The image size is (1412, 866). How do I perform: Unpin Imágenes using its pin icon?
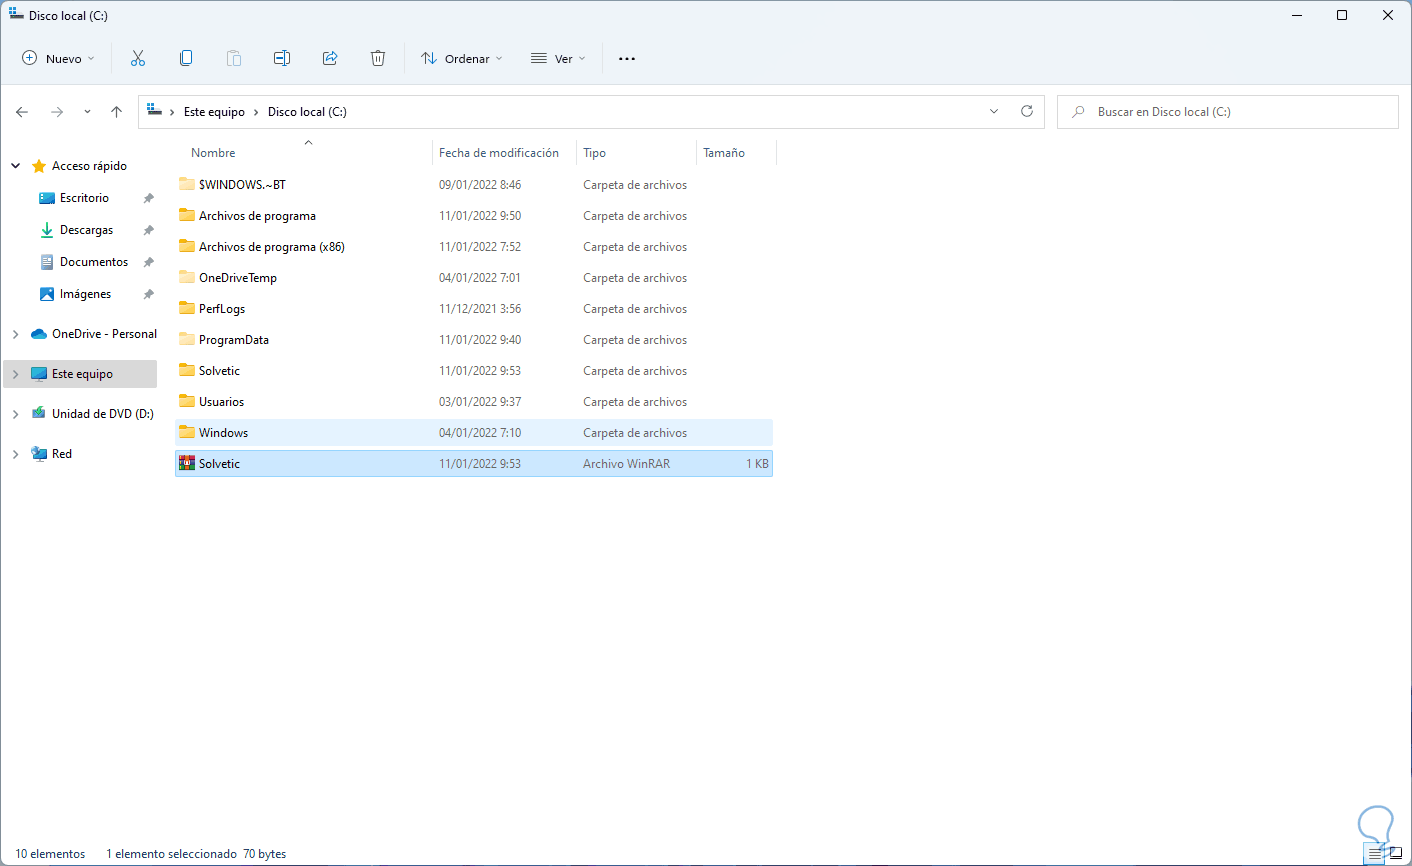coord(148,294)
